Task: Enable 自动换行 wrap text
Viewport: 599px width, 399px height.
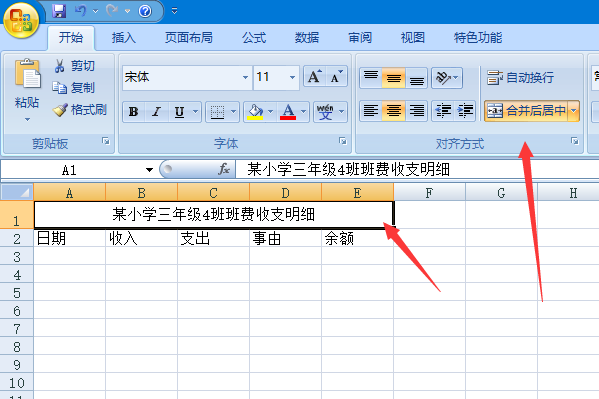Action: tap(521, 78)
